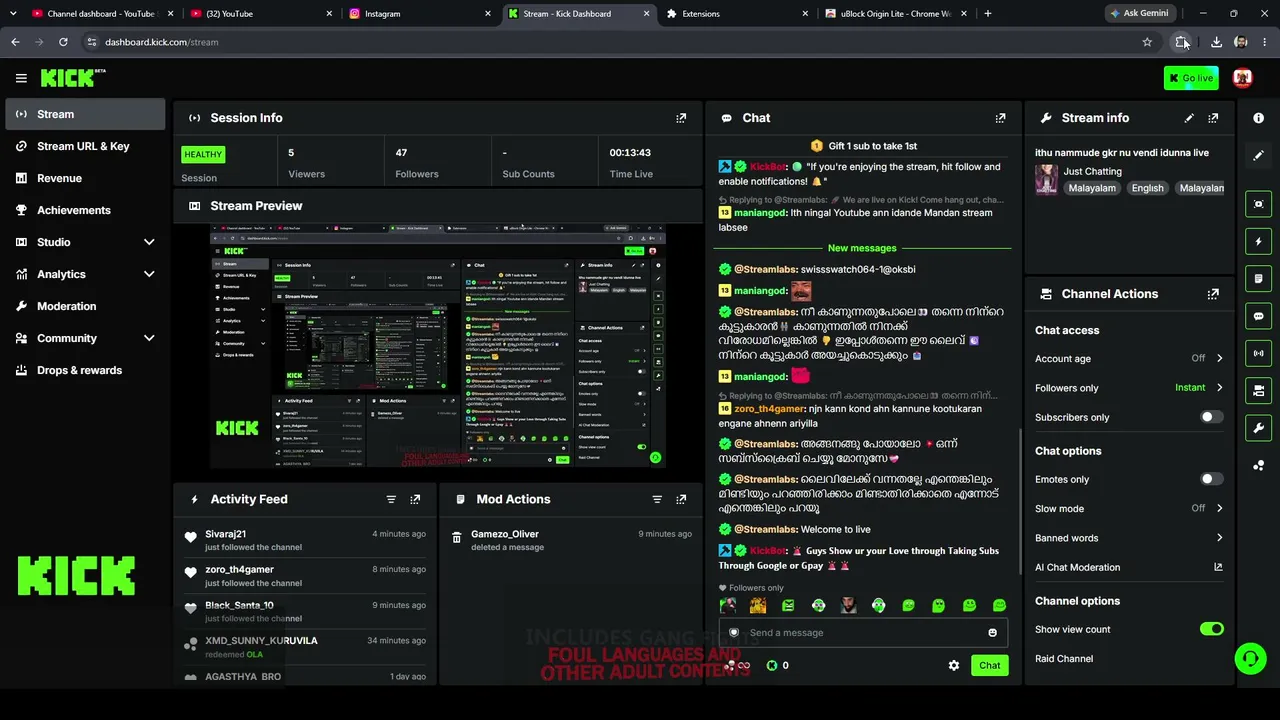Pop out the Session Info panel
Viewport: 1280px width, 720px height.
tap(681, 118)
